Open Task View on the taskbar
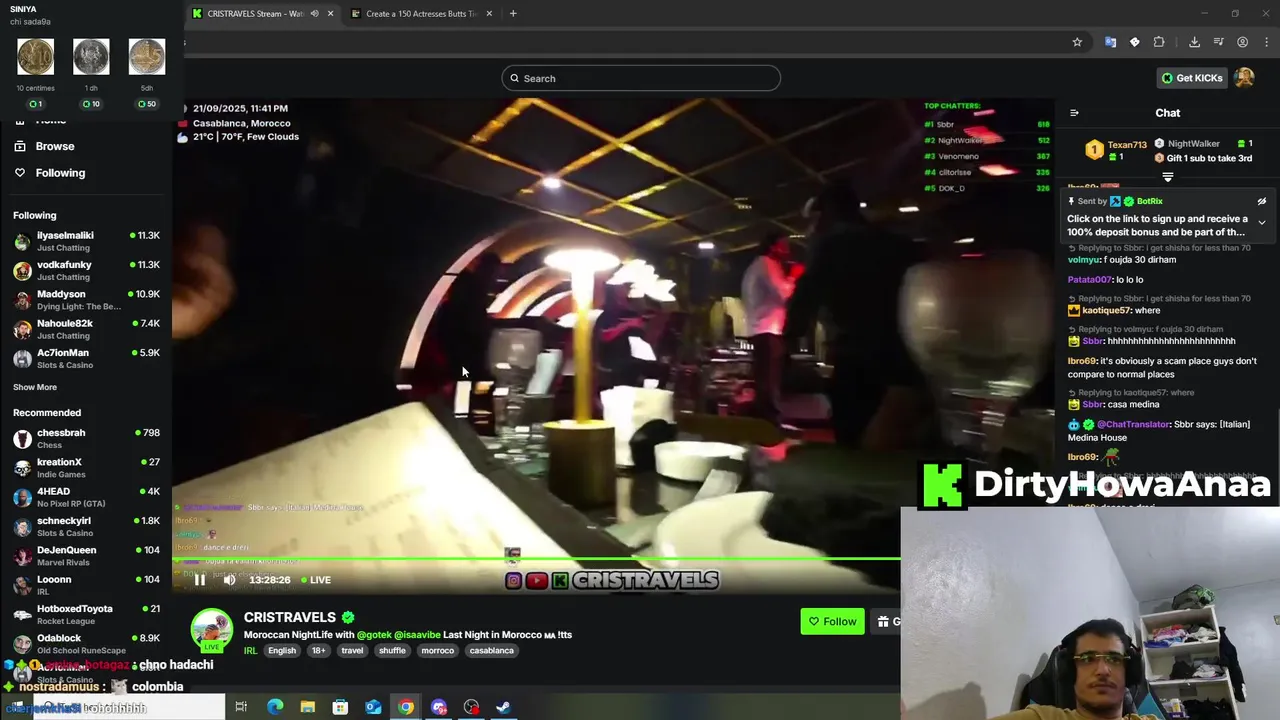 241,707
